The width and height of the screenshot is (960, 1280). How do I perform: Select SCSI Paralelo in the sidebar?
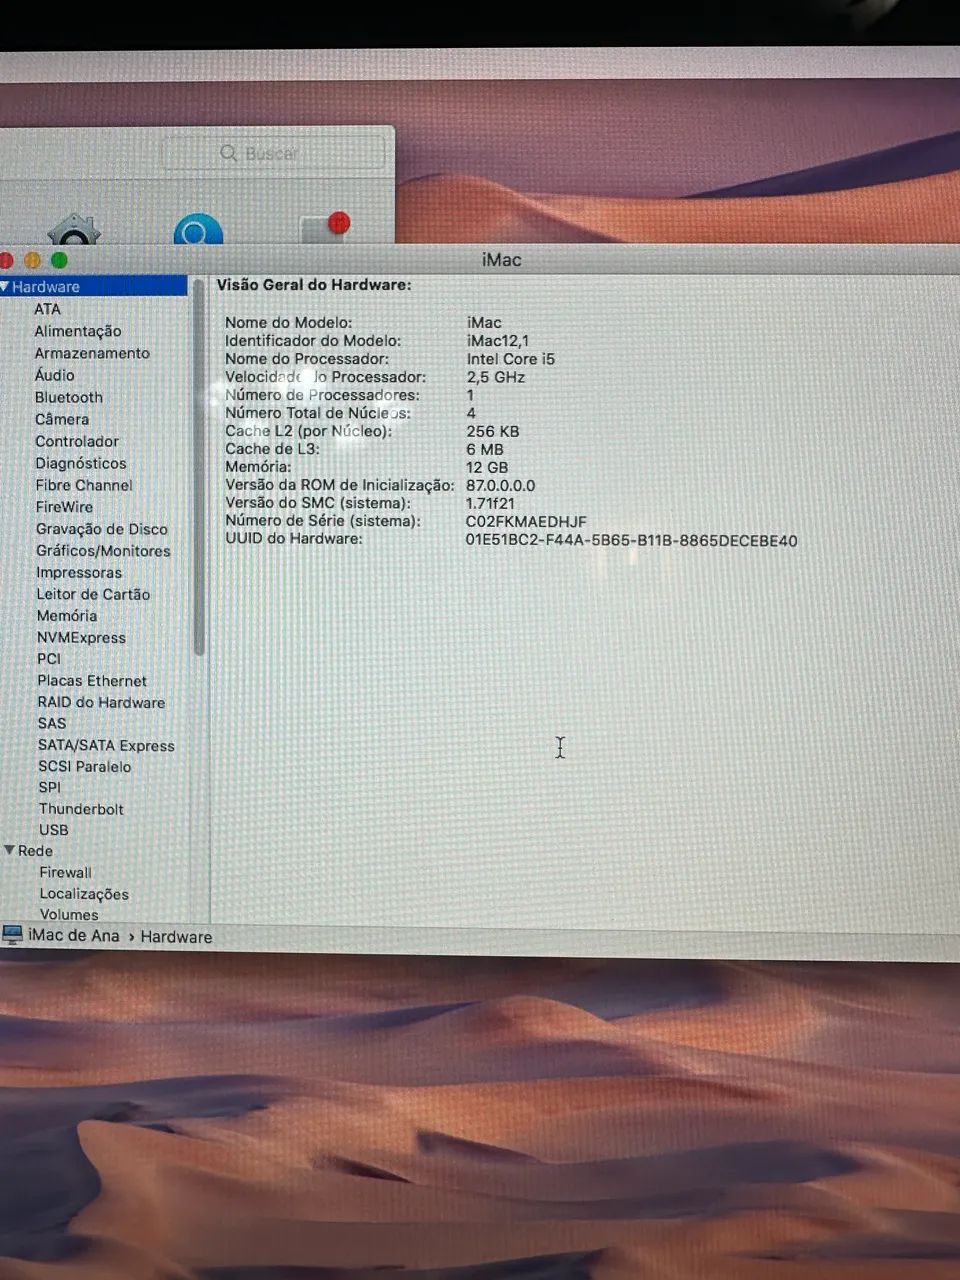pyautogui.click(x=85, y=767)
